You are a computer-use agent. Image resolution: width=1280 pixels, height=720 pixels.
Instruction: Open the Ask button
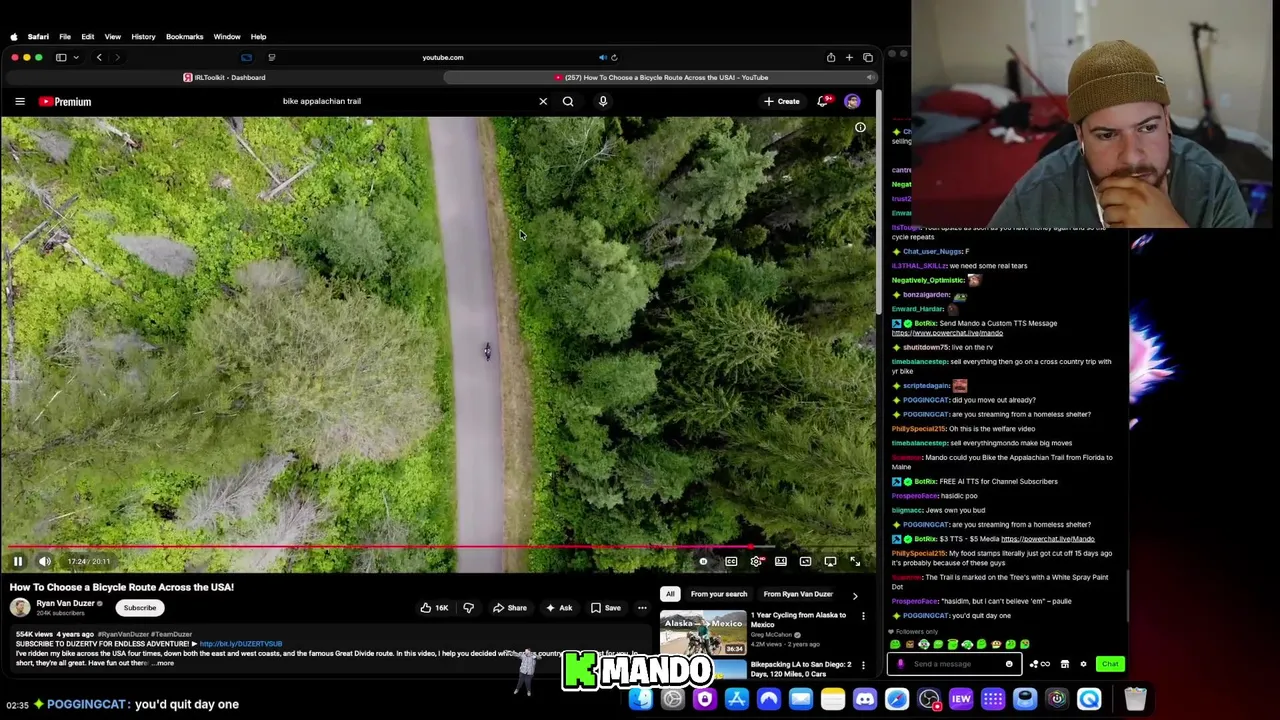pyautogui.click(x=559, y=608)
